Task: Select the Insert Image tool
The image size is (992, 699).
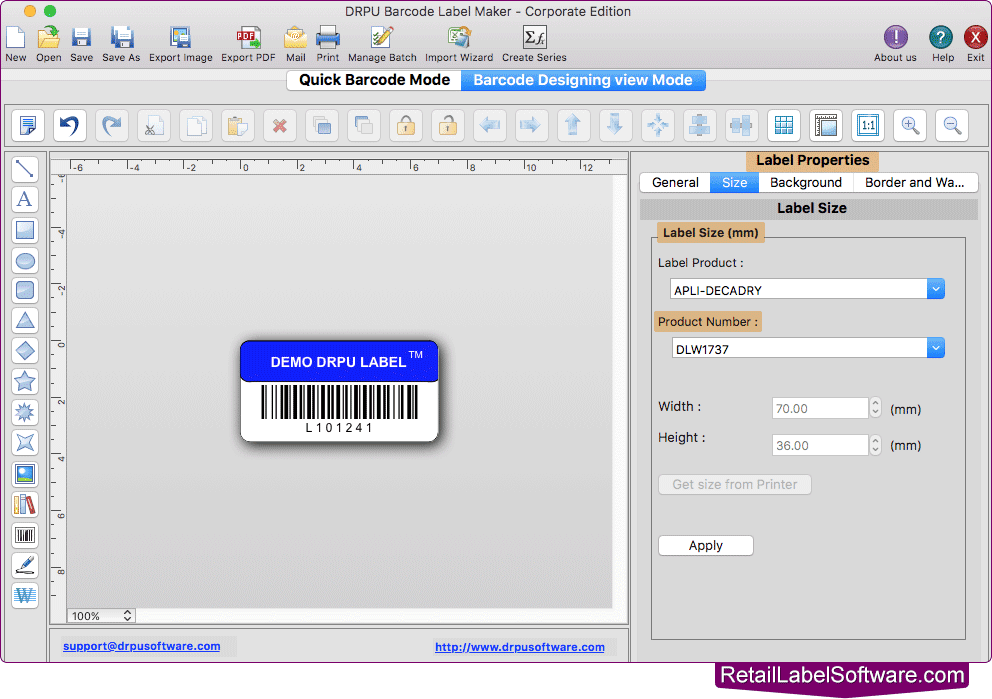Action: point(25,474)
